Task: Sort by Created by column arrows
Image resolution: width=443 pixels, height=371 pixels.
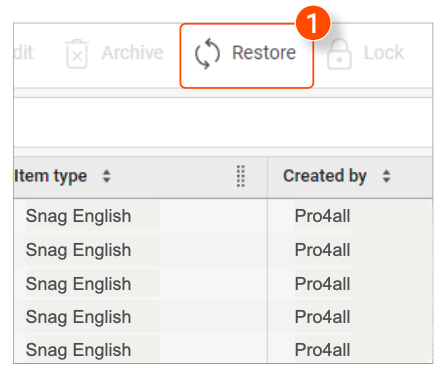Action: point(386,176)
